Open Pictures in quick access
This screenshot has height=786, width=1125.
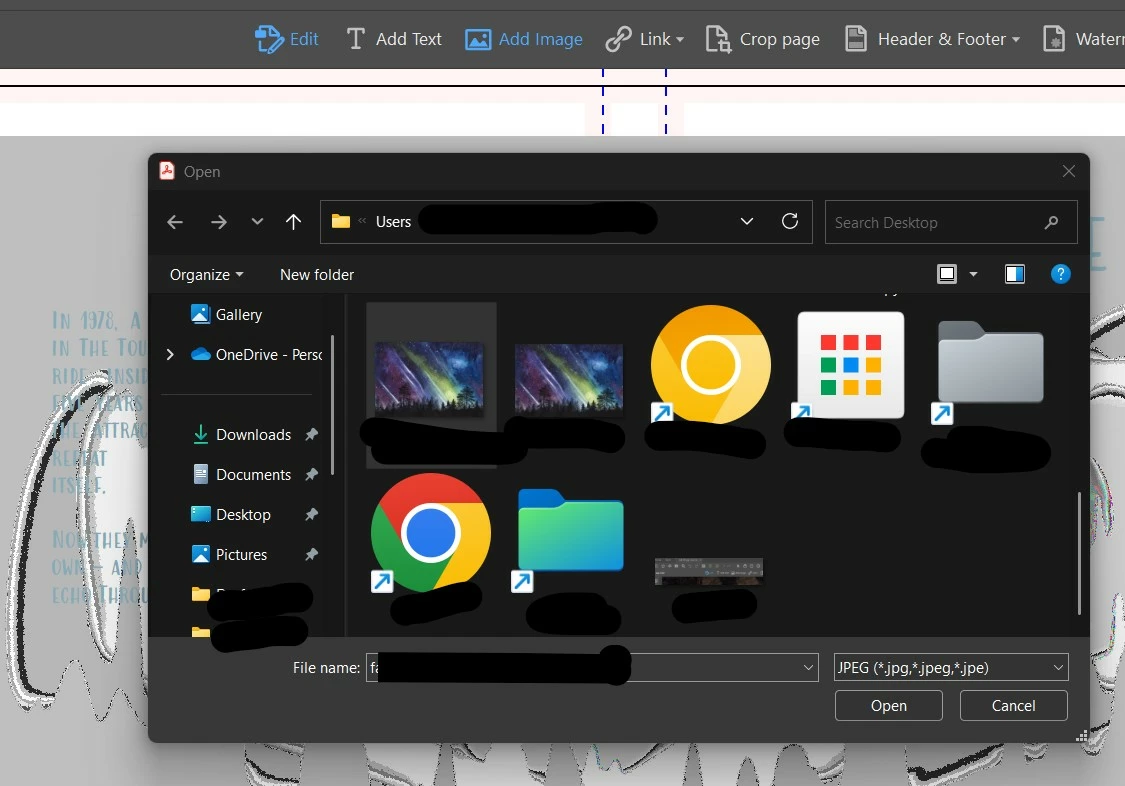pyautogui.click(x=230, y=554)
